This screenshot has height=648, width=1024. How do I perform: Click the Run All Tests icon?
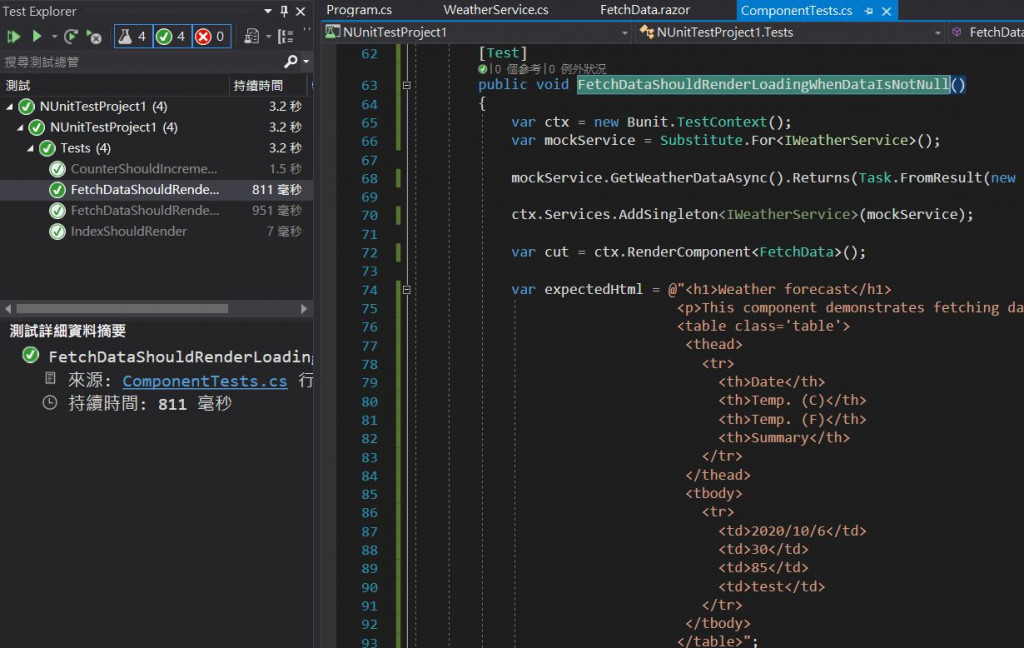(x=13, y=37)
